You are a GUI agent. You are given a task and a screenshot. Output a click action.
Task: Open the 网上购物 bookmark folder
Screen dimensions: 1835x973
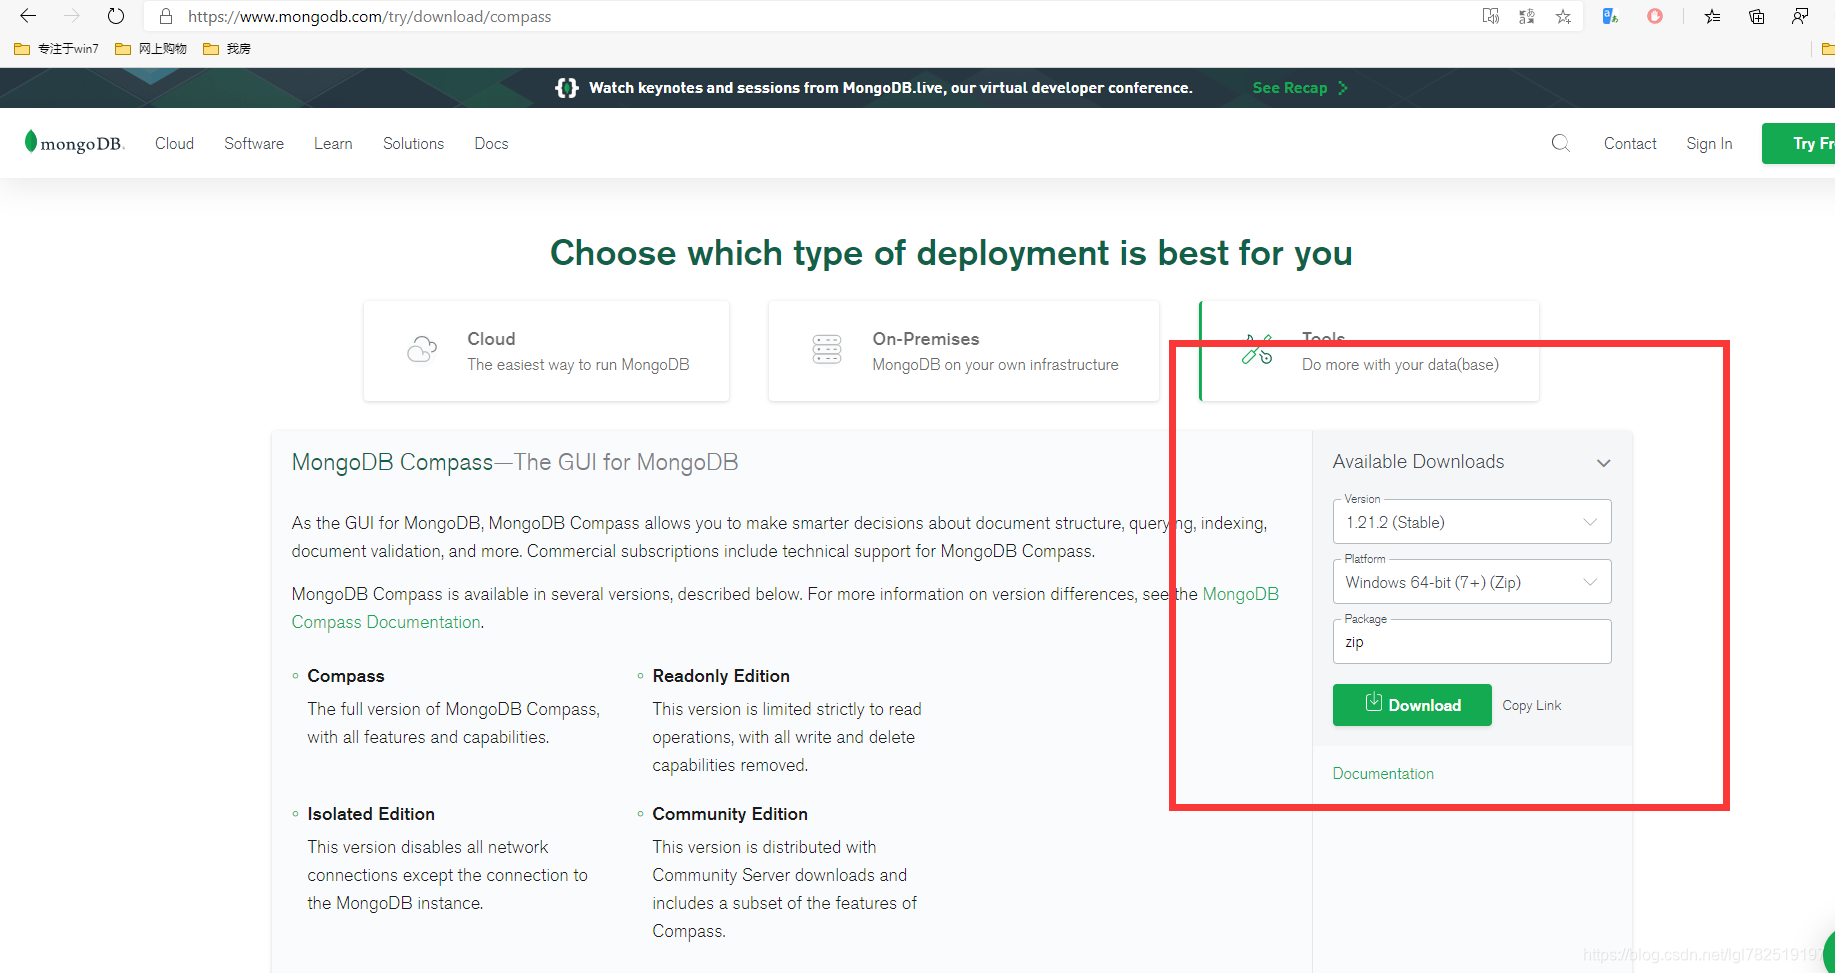(151, 48)
